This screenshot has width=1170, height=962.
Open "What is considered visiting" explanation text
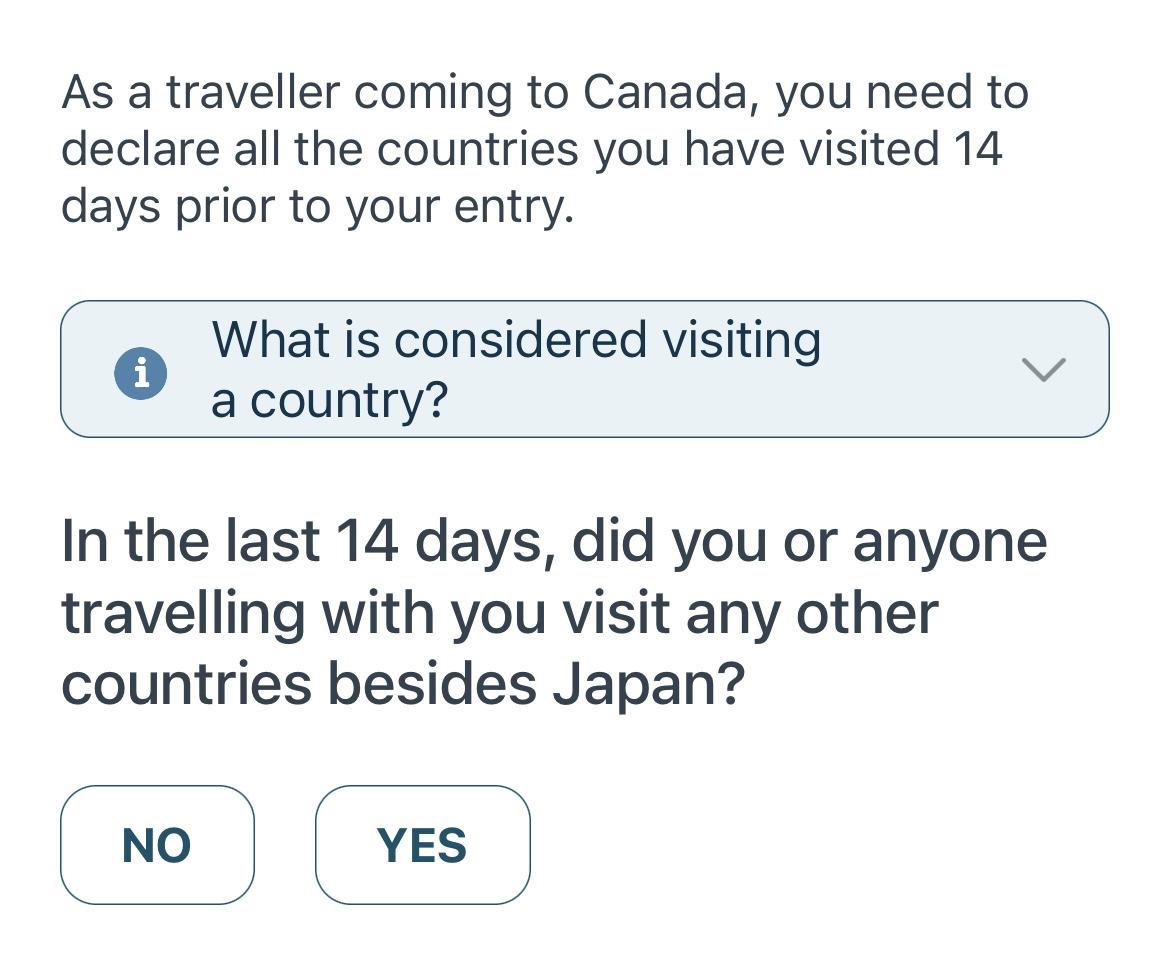[516, 340]
